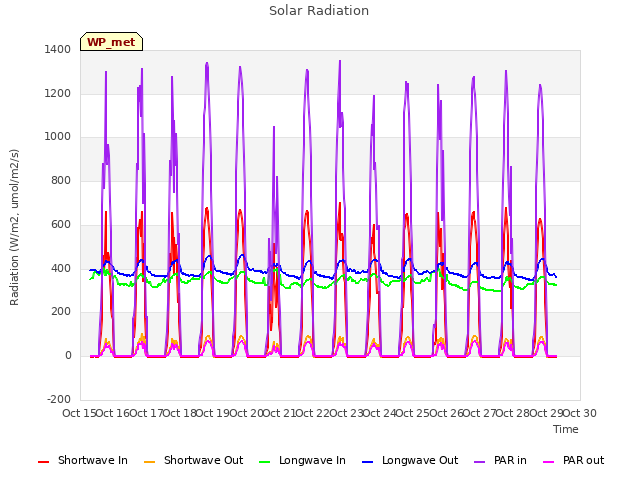Click the Solar Radiation chart title
640x480 pixels.
319,11
